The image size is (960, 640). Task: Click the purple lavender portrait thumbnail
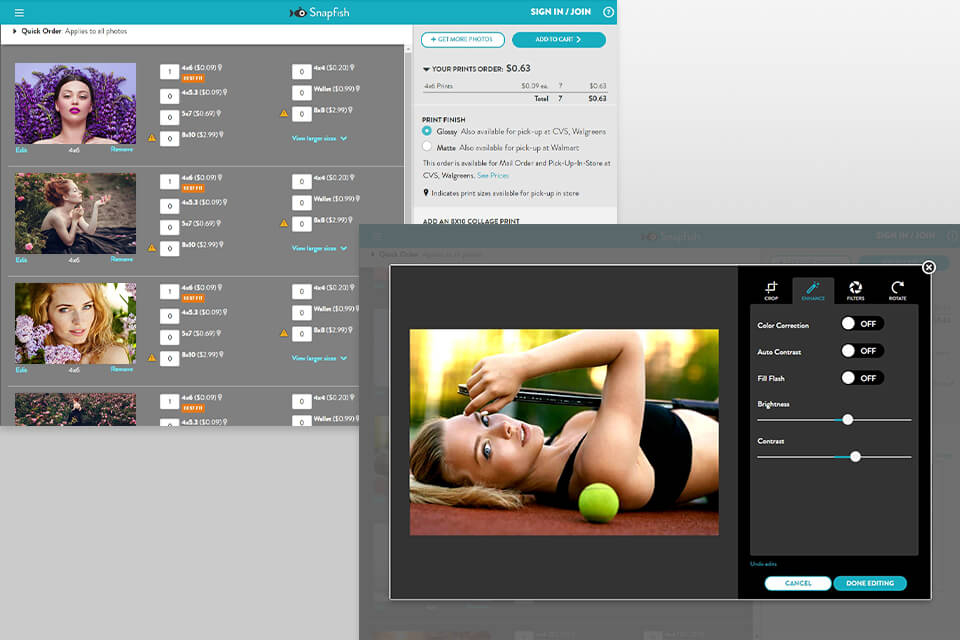(75, 104)
